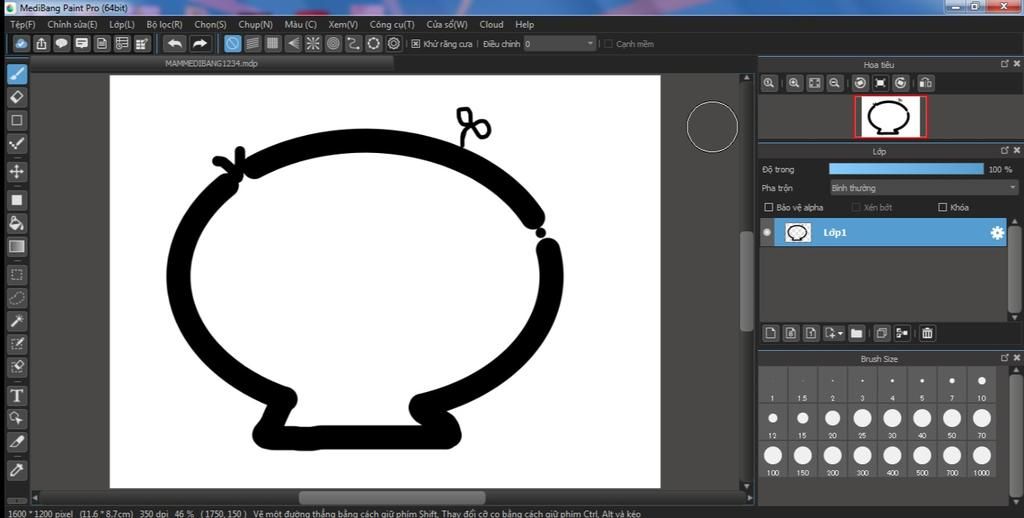Viewport: 1024px width, 518px height.
Task: Click zoom out in the navigator panel
Action: 834,83
